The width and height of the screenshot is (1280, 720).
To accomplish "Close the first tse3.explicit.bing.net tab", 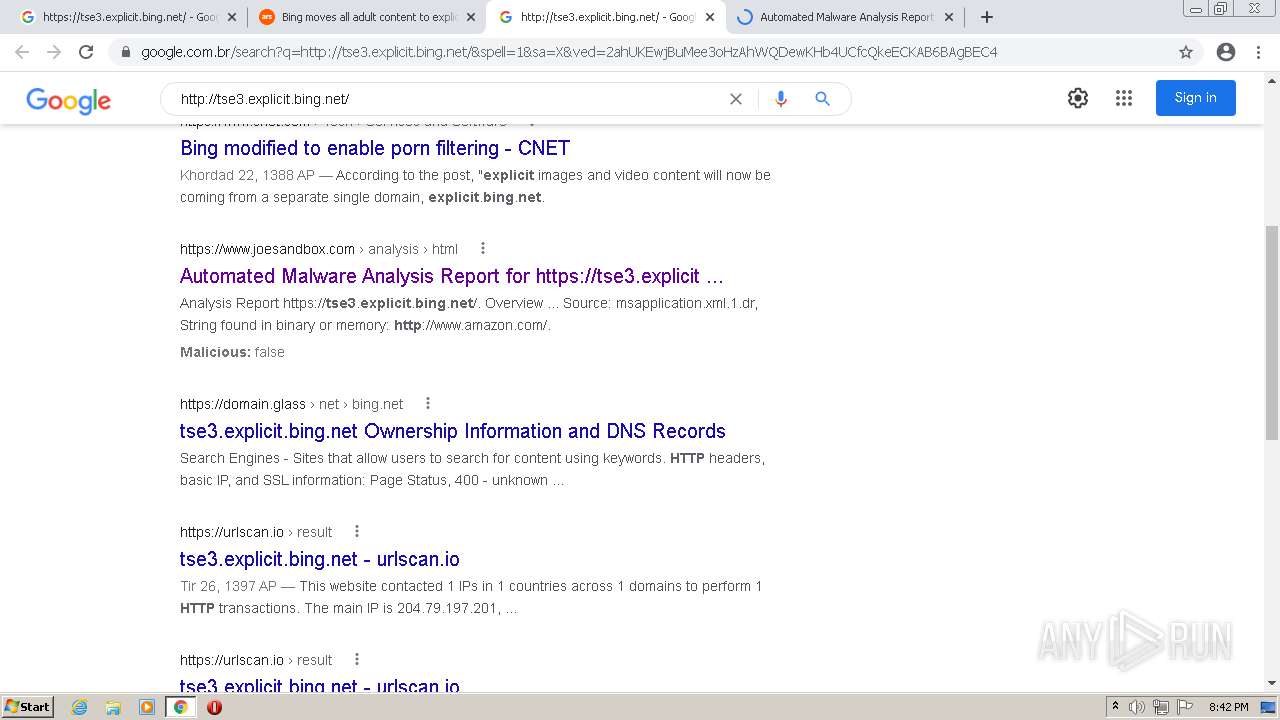I will 232,17.
